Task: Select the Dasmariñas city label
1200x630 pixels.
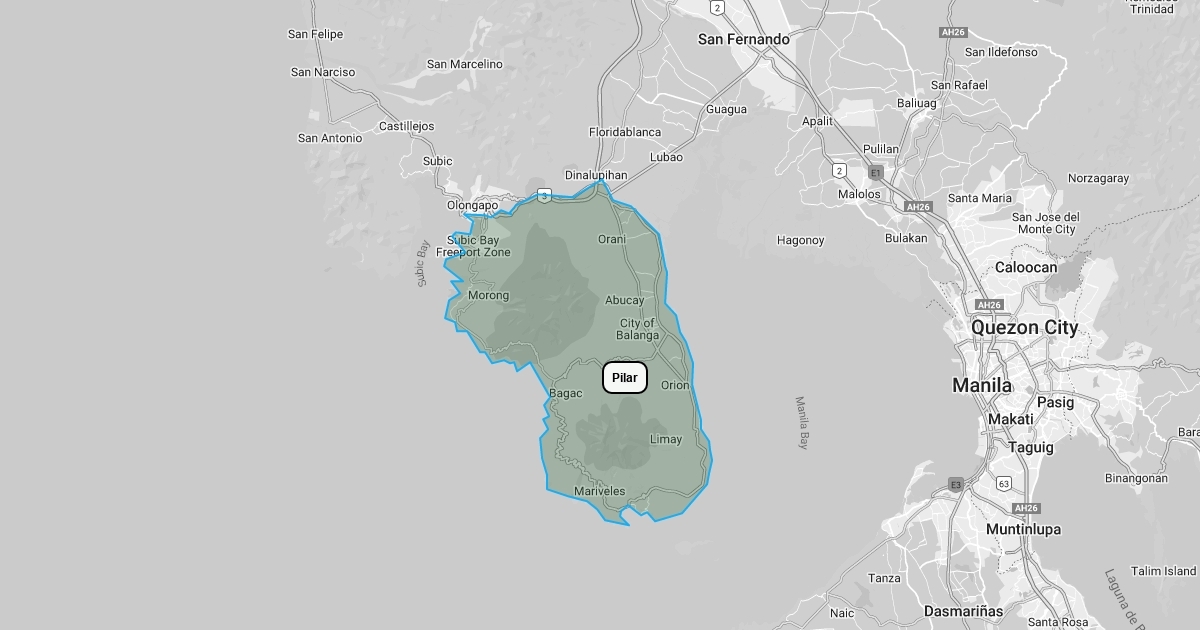Action: click(963, 610)
